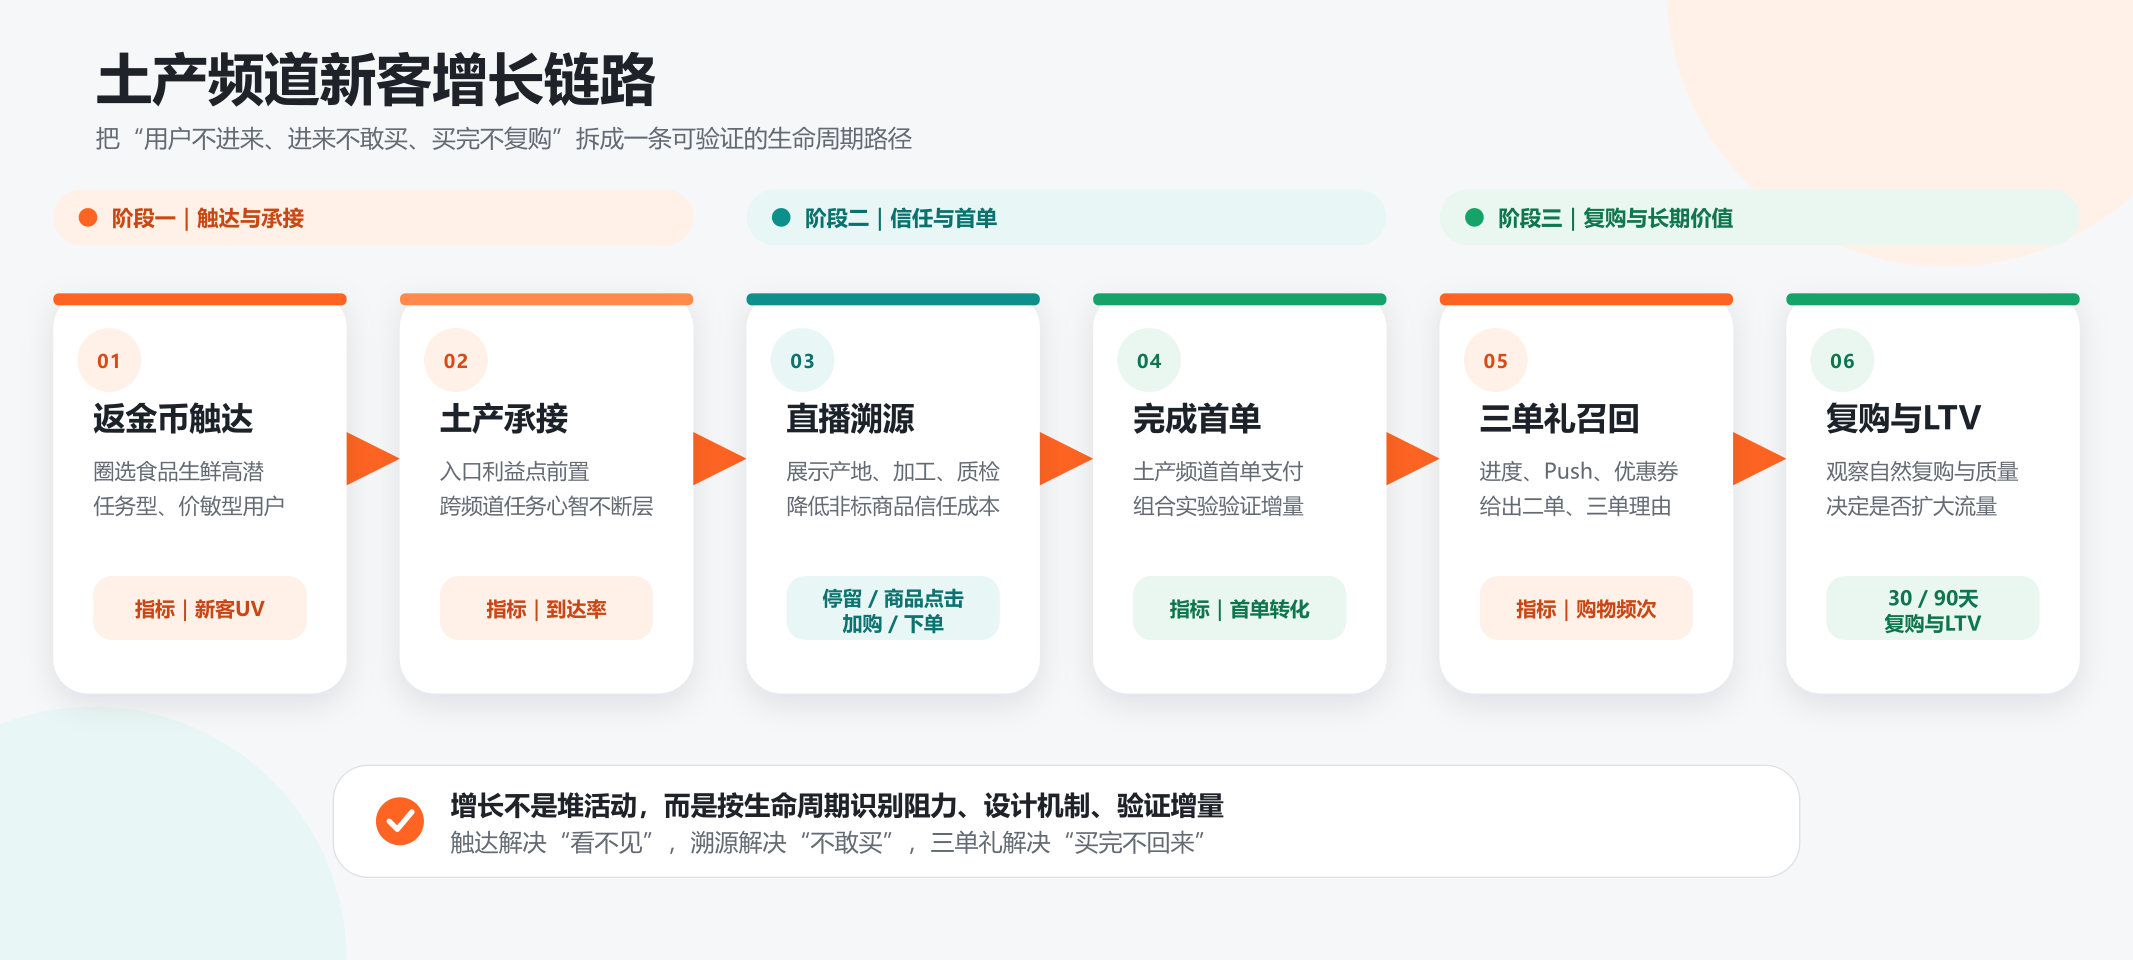Click the green dot beside 阶段三
This screenshot has height=960, width=2133.
coord(1474,218)
